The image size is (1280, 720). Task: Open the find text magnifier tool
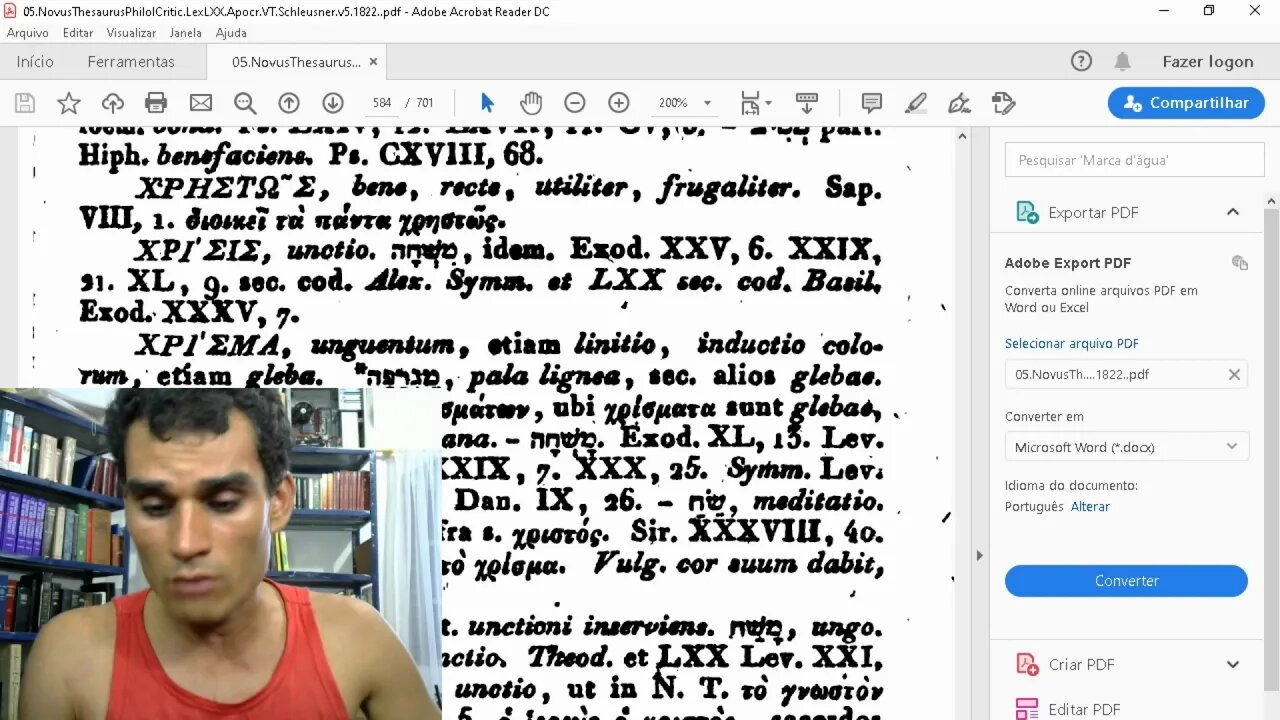pyautogui.click(x=245, y=103)
